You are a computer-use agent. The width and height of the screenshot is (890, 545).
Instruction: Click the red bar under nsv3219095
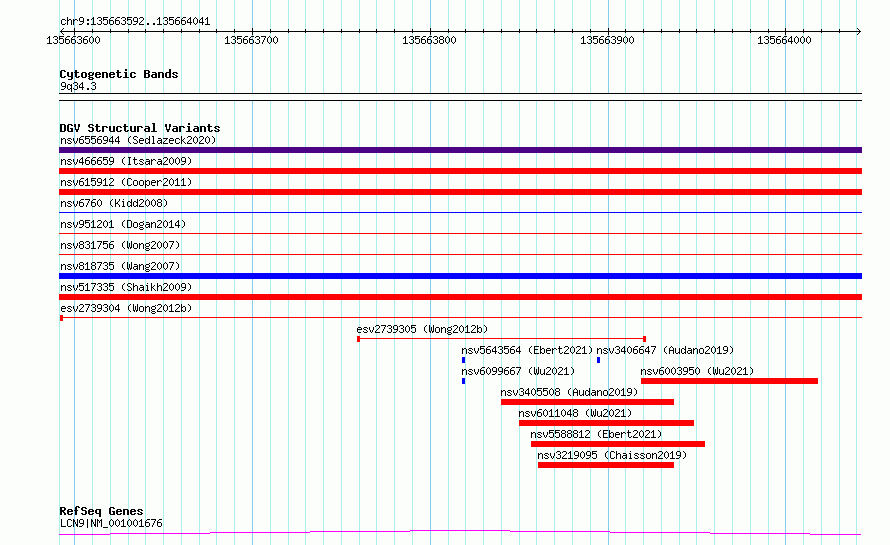(606, 465)
